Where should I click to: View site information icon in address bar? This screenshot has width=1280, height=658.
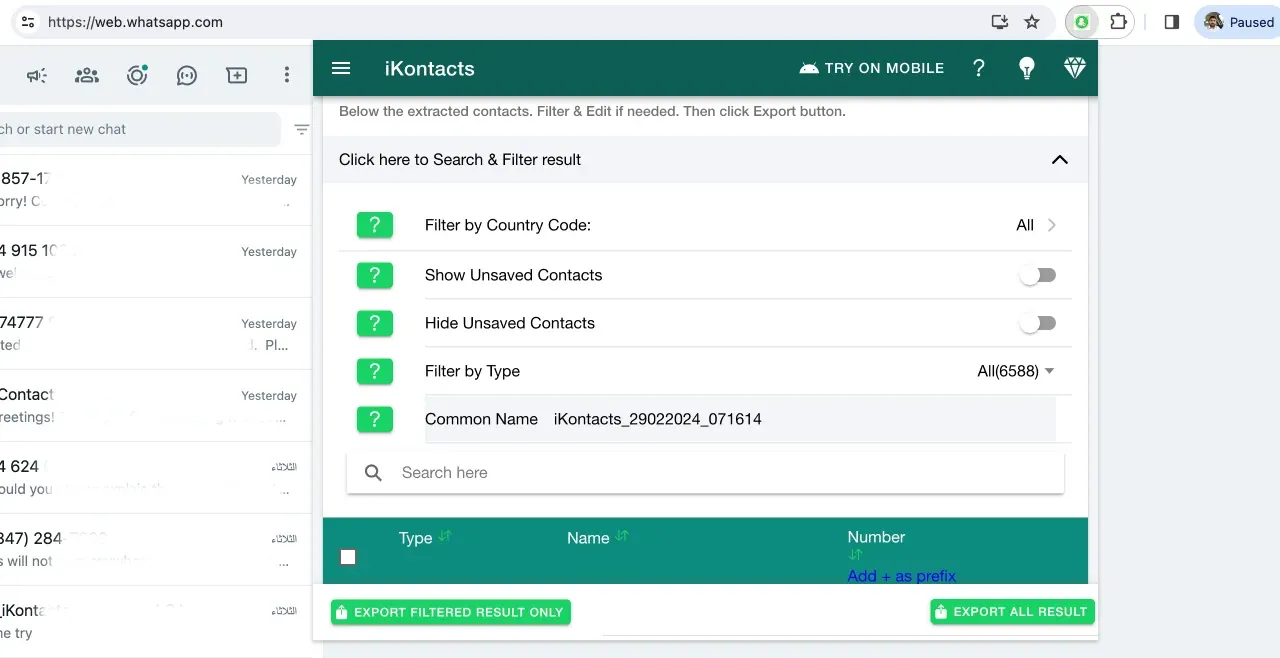(28, 22)
